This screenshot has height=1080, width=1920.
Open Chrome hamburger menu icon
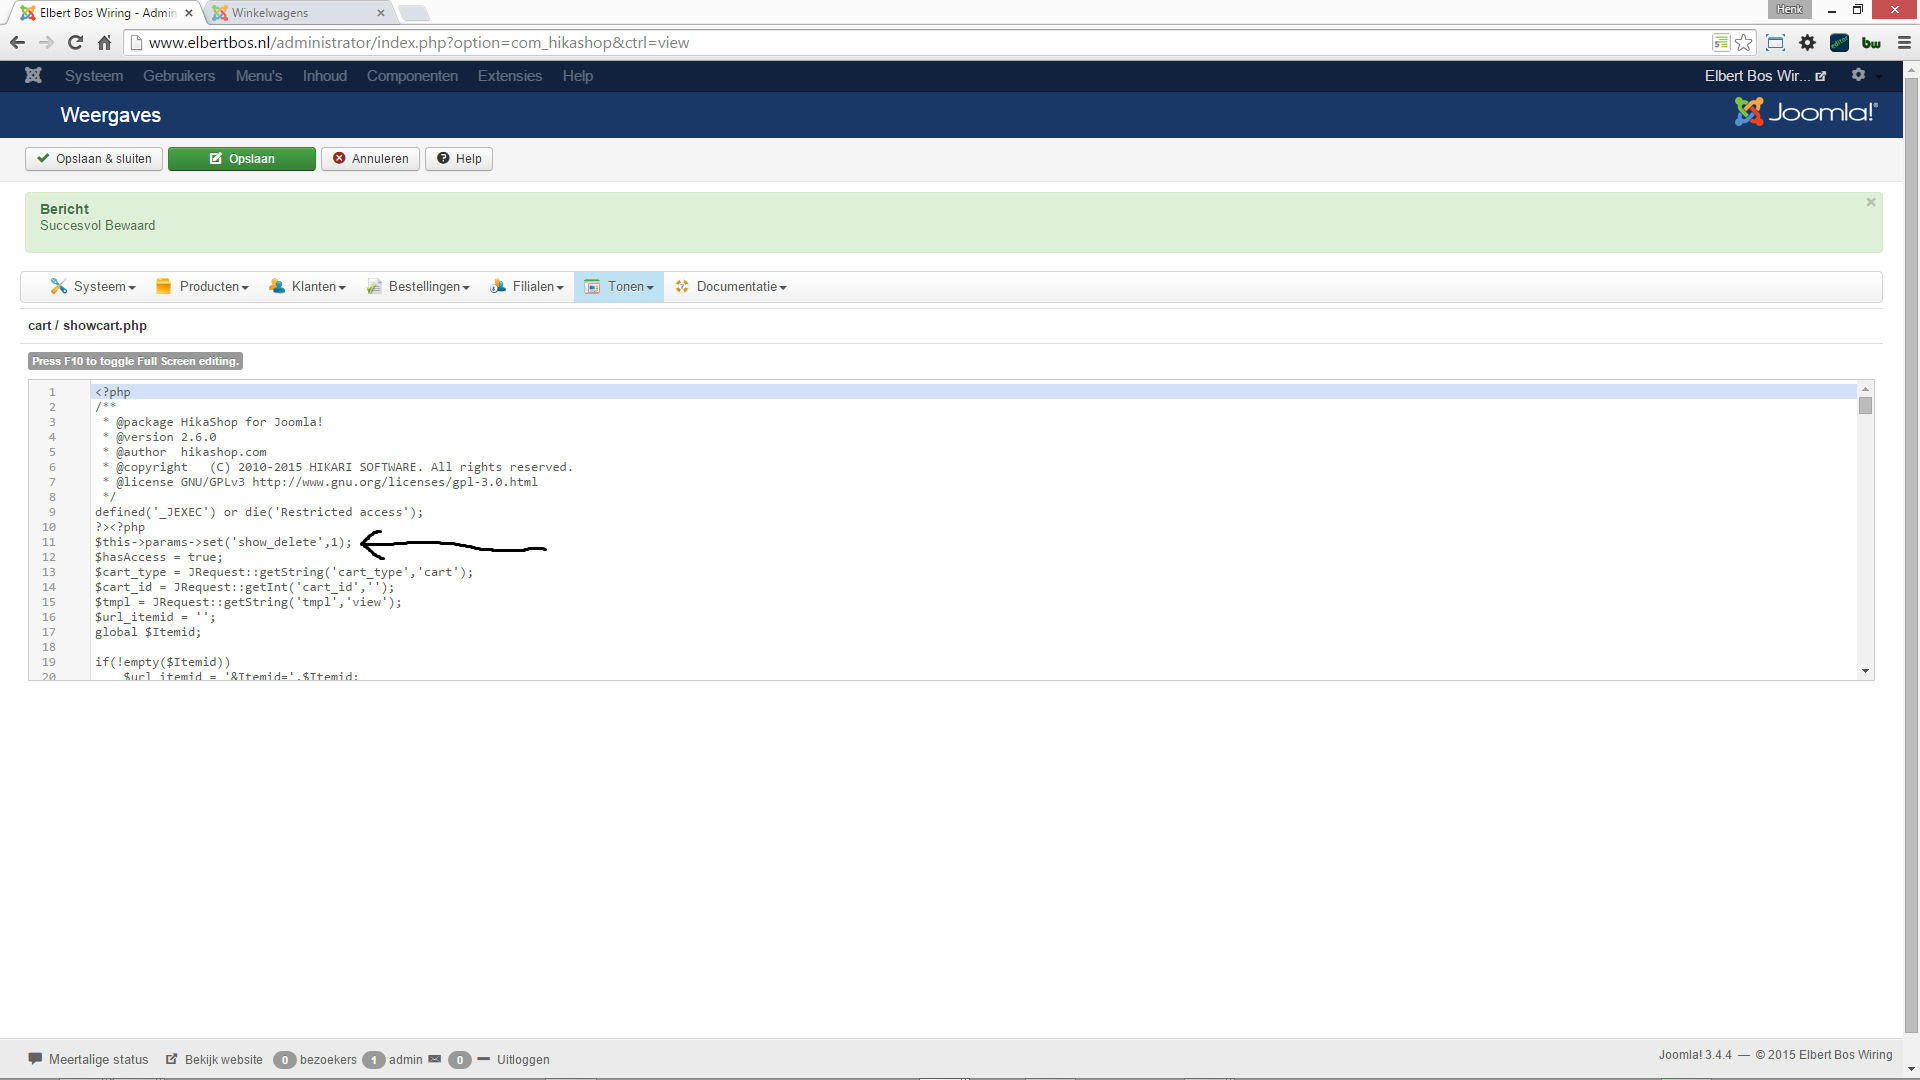(x=1904, y=43)
